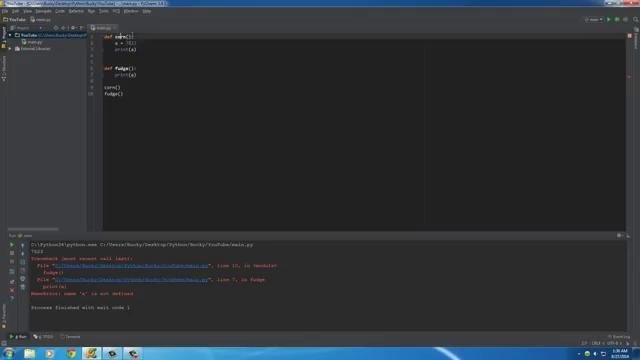Collapse the YouTube project folder

pyautogui.click(x=10, y=36)
